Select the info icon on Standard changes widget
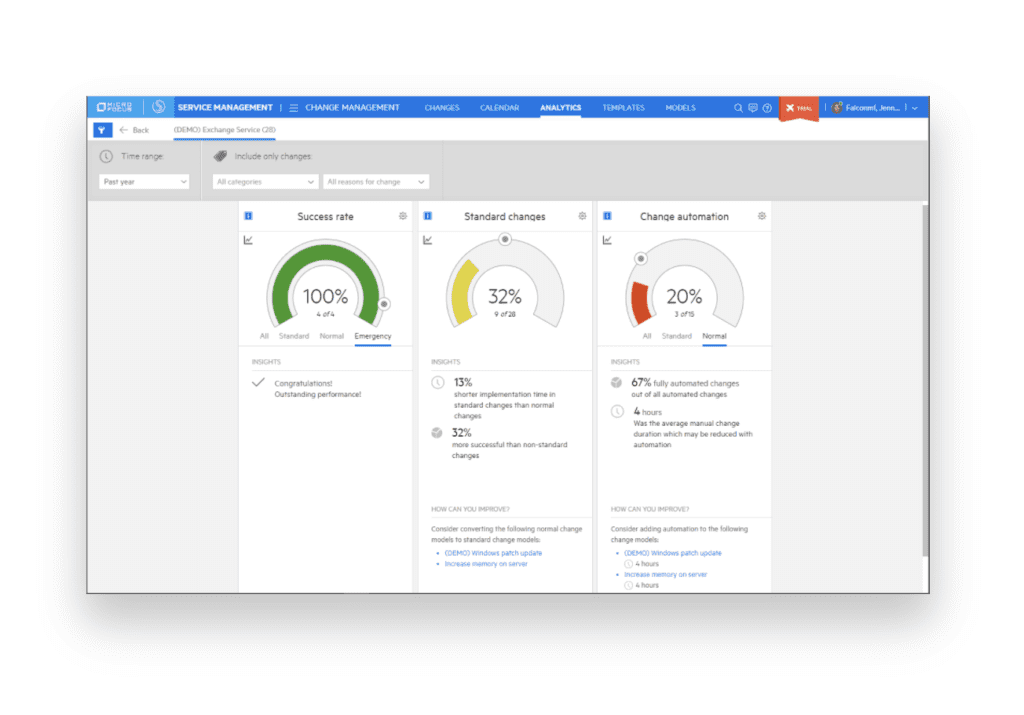 428,216
